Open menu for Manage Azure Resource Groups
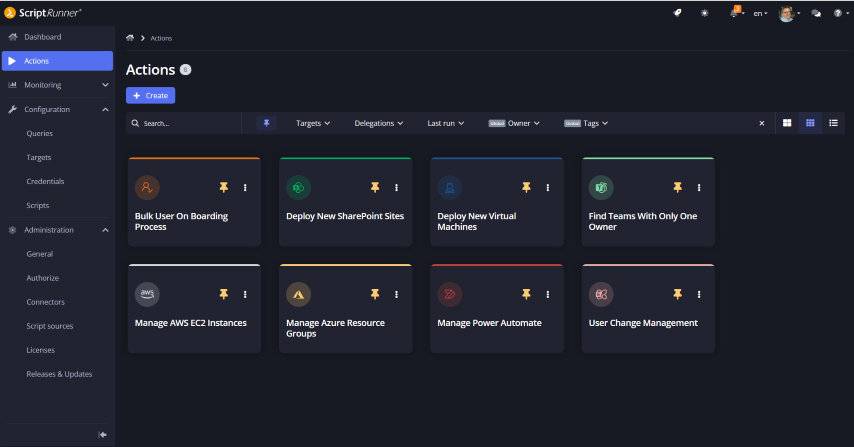This screenshot has width=854, height=447. tap(396, 294)
